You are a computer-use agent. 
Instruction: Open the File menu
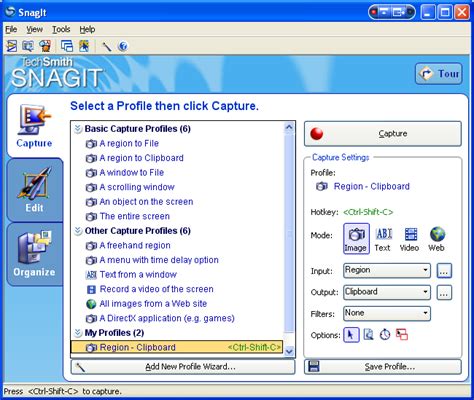point(11,29)
